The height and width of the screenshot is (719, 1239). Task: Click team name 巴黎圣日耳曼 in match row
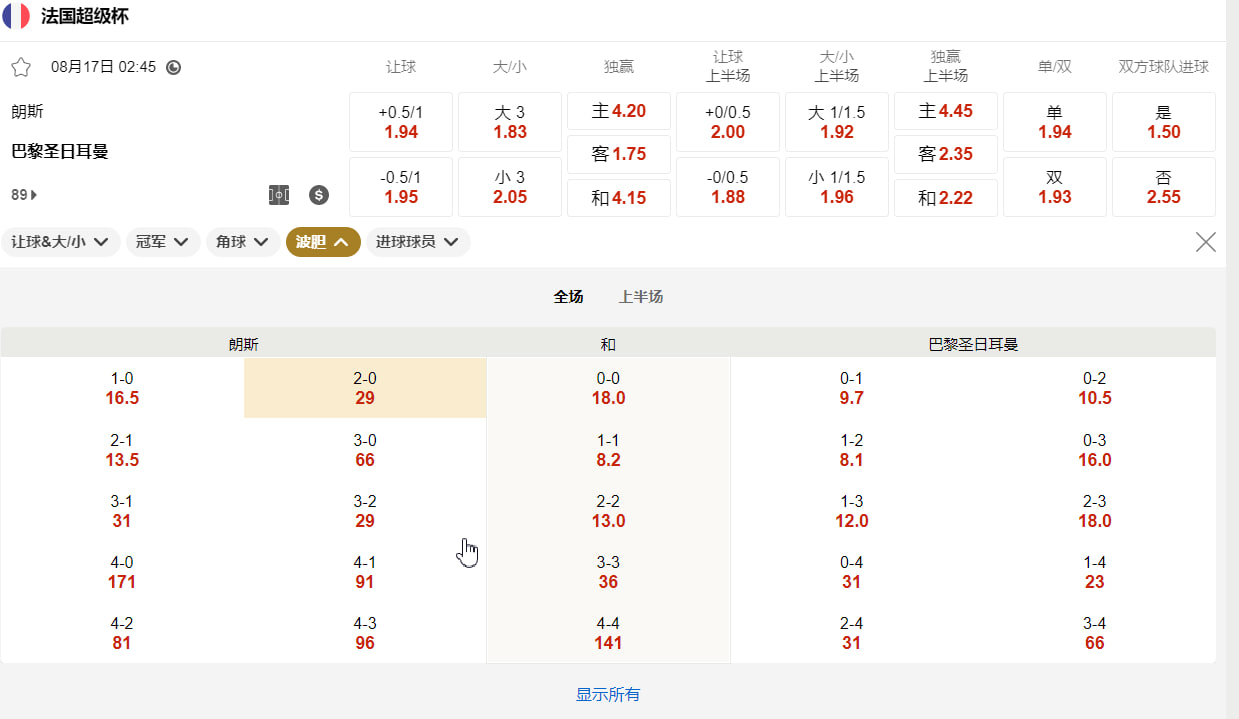click(60, 151)
